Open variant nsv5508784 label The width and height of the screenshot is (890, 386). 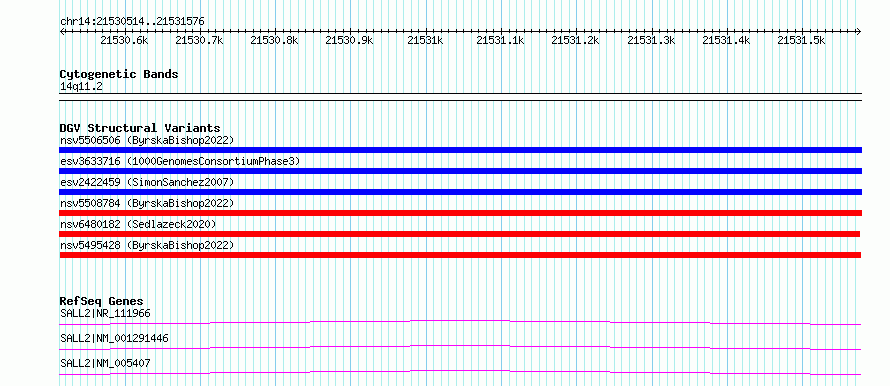tap(147, 203)
